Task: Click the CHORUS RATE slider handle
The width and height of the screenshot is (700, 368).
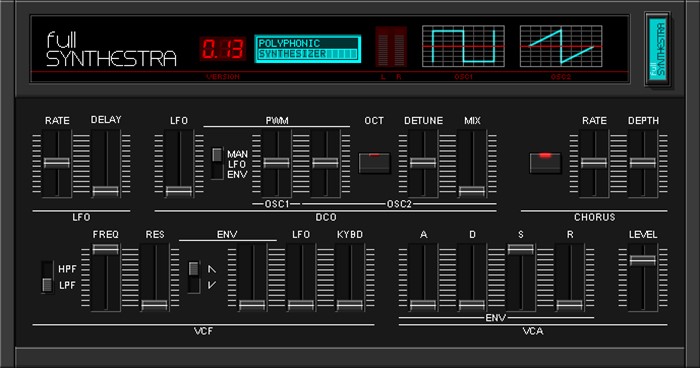Action: click(x=594, y=163)
